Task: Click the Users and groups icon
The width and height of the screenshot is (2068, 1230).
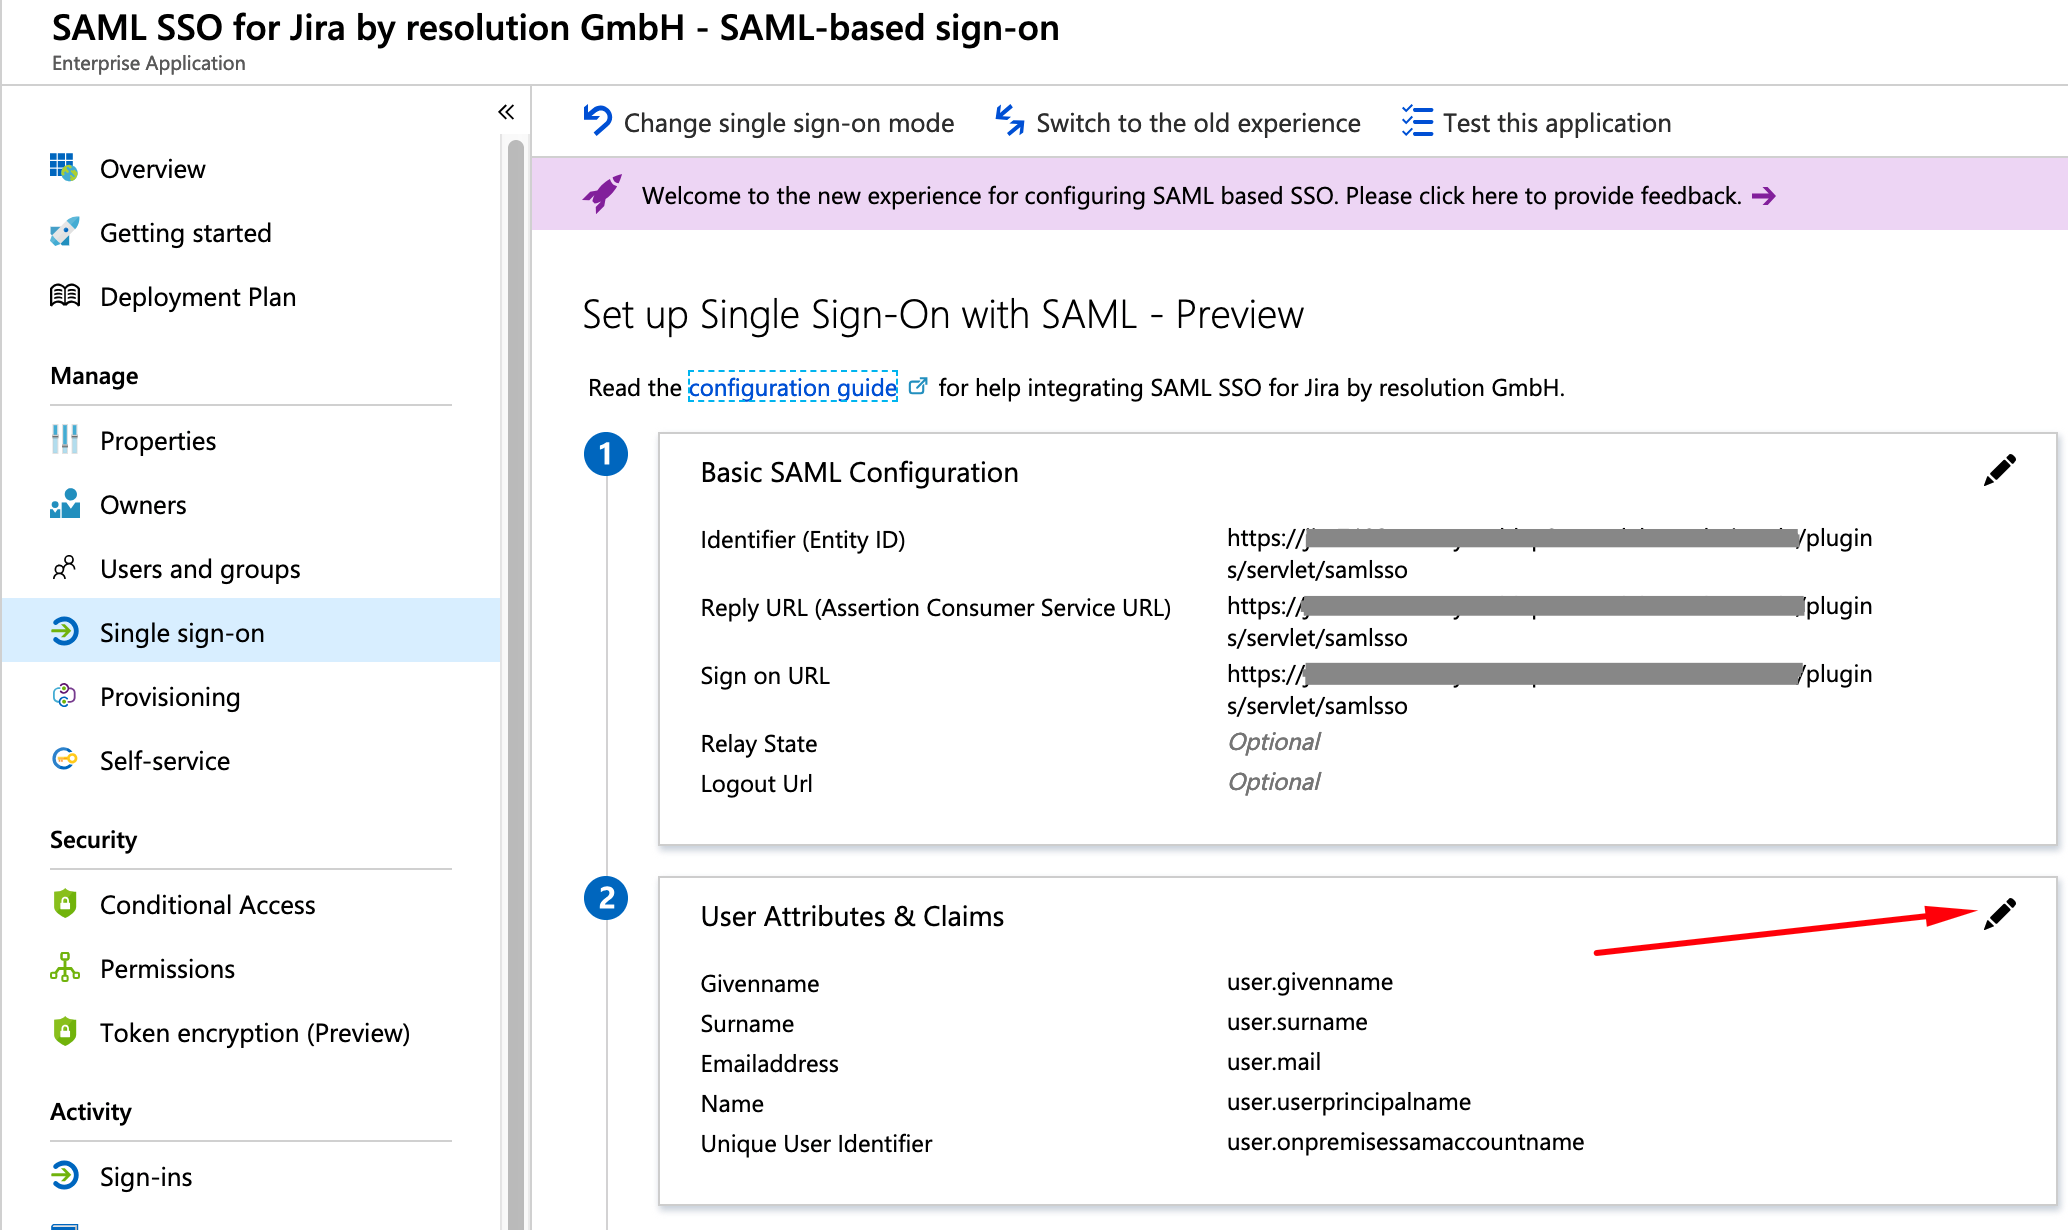Action: tap(64, 568)
